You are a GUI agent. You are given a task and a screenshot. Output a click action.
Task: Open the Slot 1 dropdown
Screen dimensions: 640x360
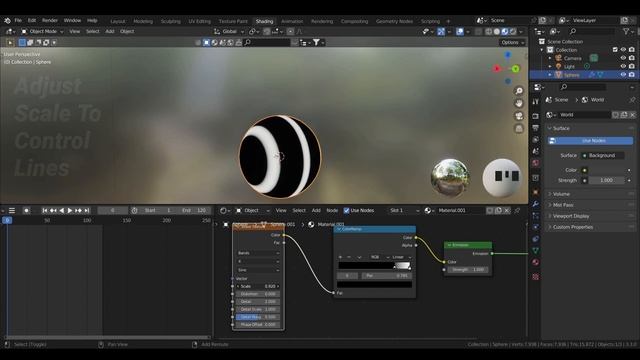(404, 211)
